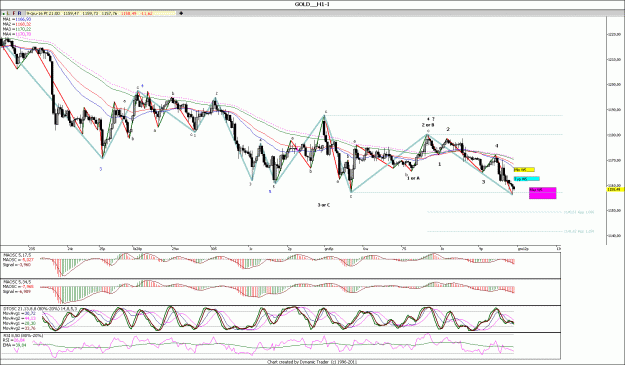Click the MA2 value label

(x=17, y=24)
